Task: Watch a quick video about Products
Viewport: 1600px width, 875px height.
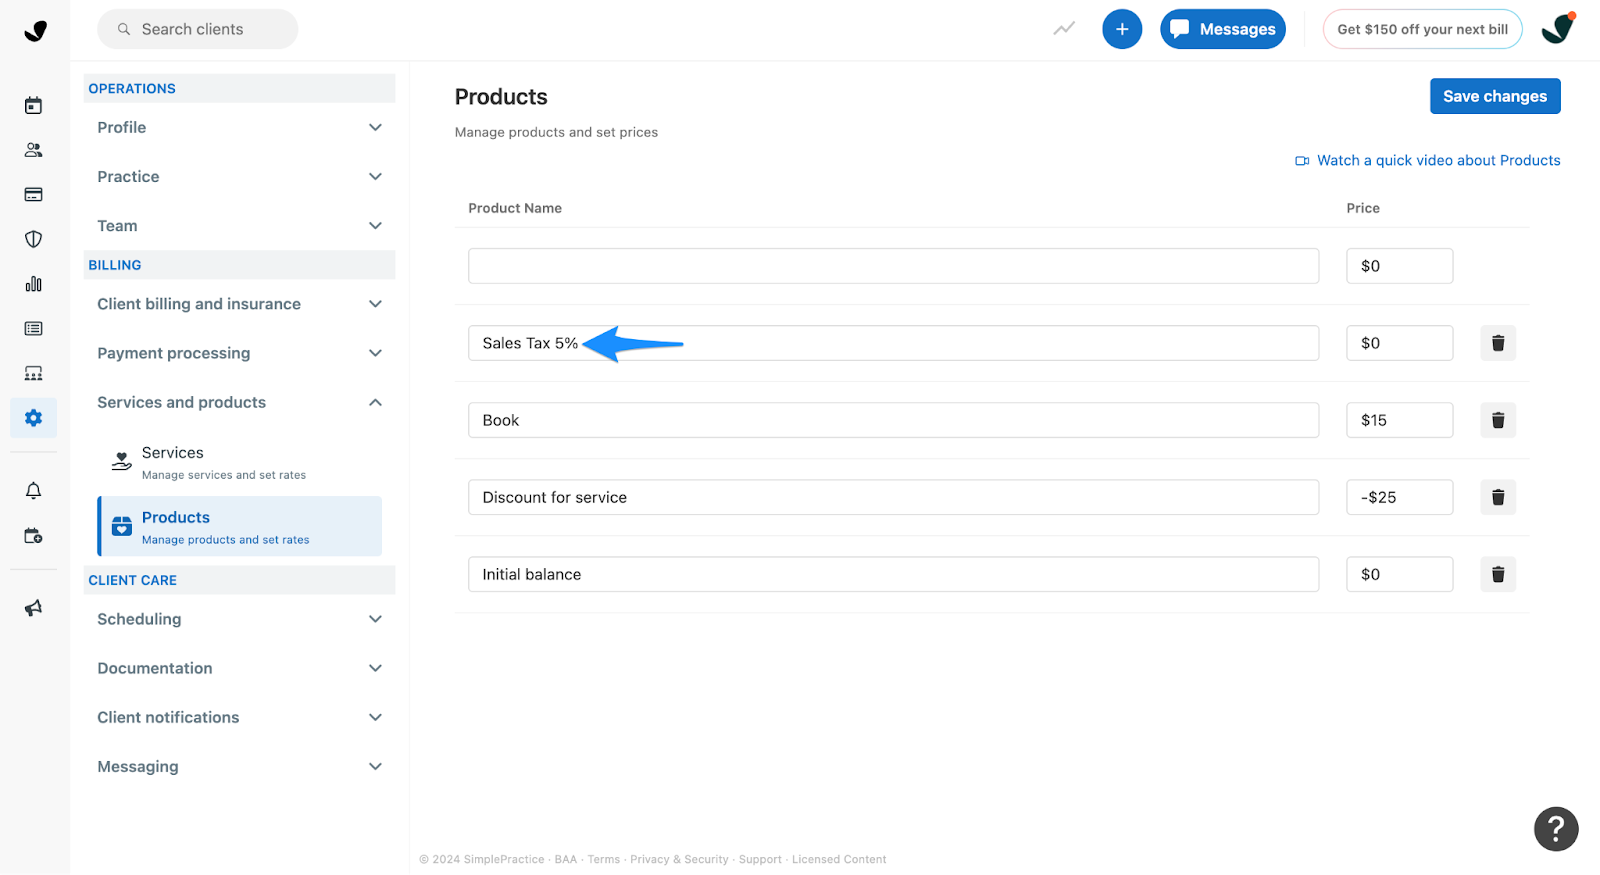Action: pos(1438,160)
